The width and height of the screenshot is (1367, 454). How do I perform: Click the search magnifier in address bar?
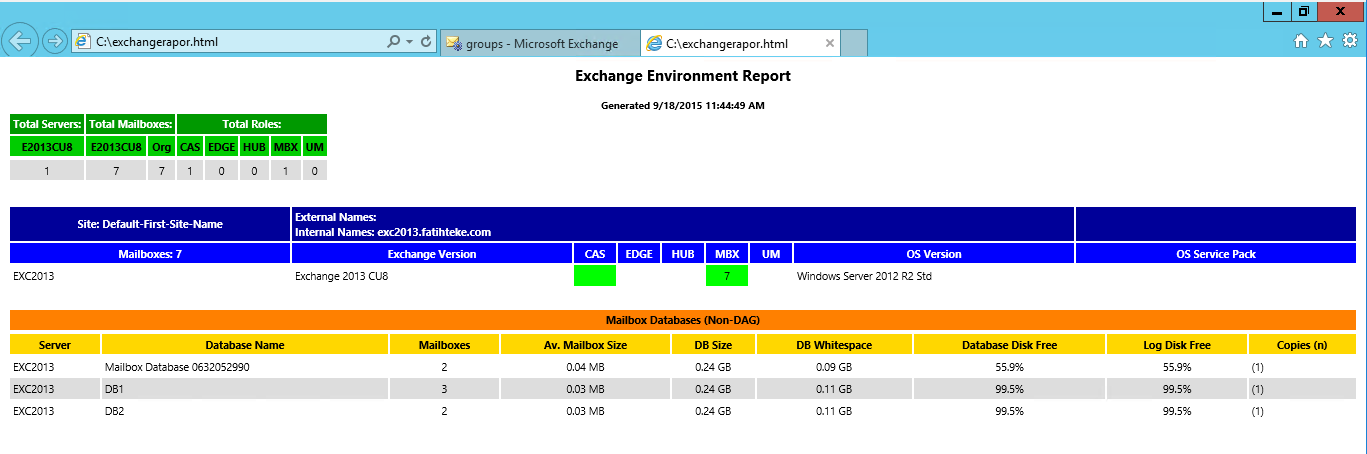click(x=394, y=42)
